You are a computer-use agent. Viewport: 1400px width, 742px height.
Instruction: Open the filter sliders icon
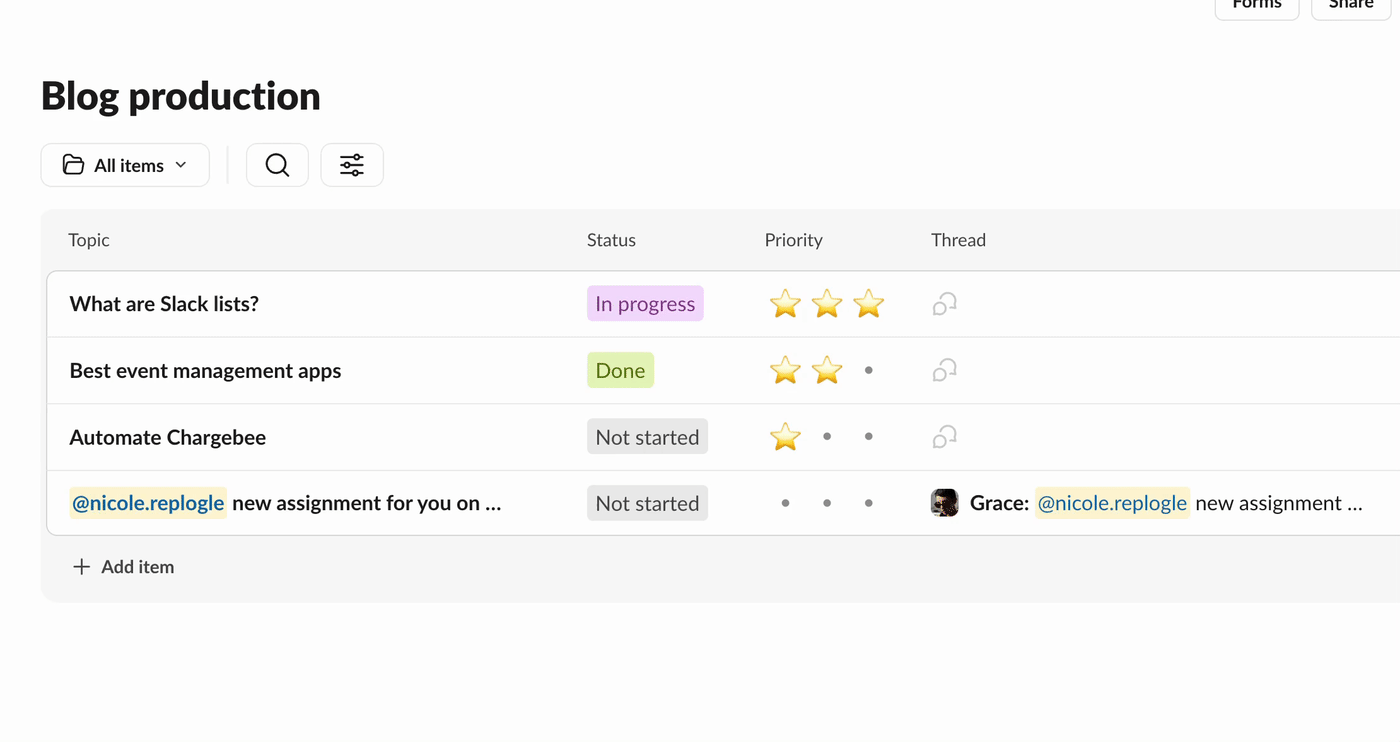tap(352, 165)
